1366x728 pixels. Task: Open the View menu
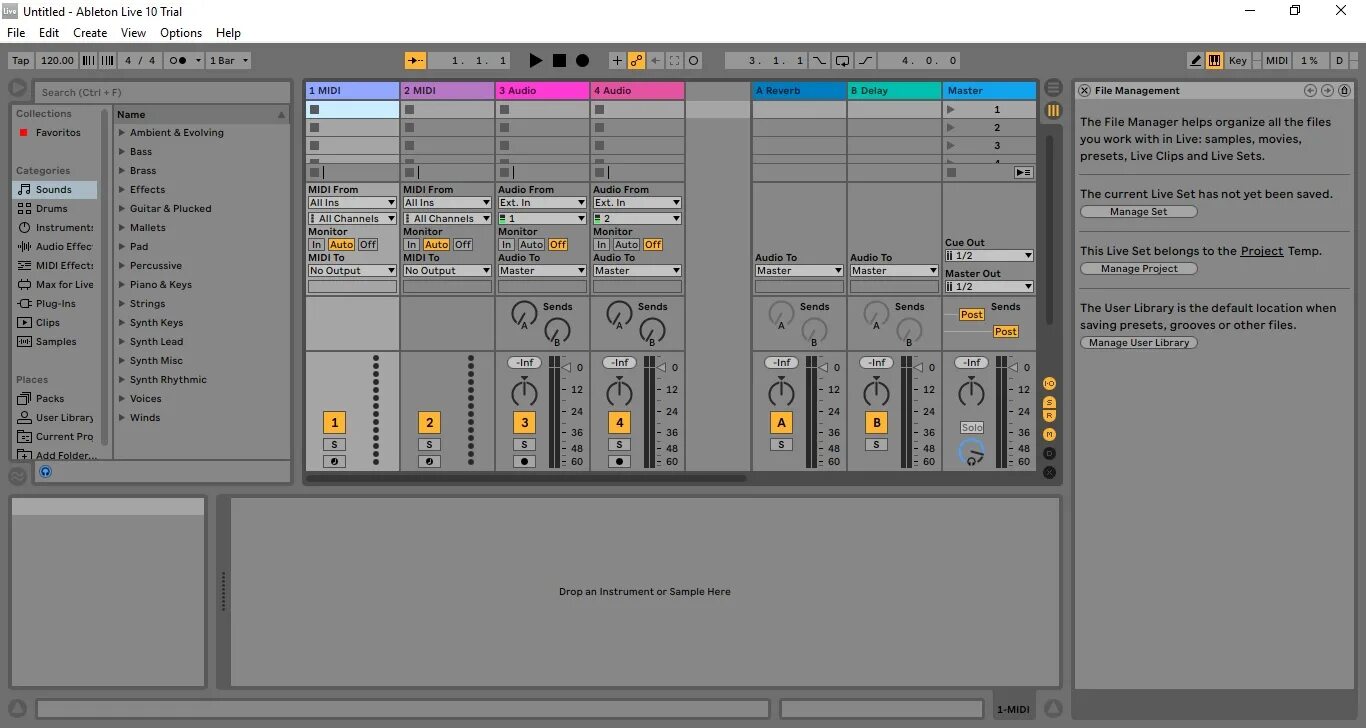(134, 33)
